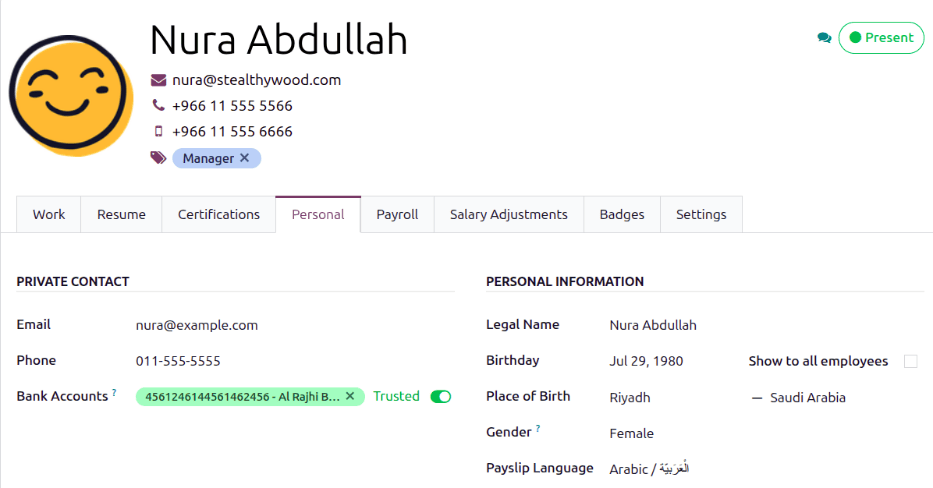Open the Gender help question mark

pyautogui.click(x=538, y=428)
